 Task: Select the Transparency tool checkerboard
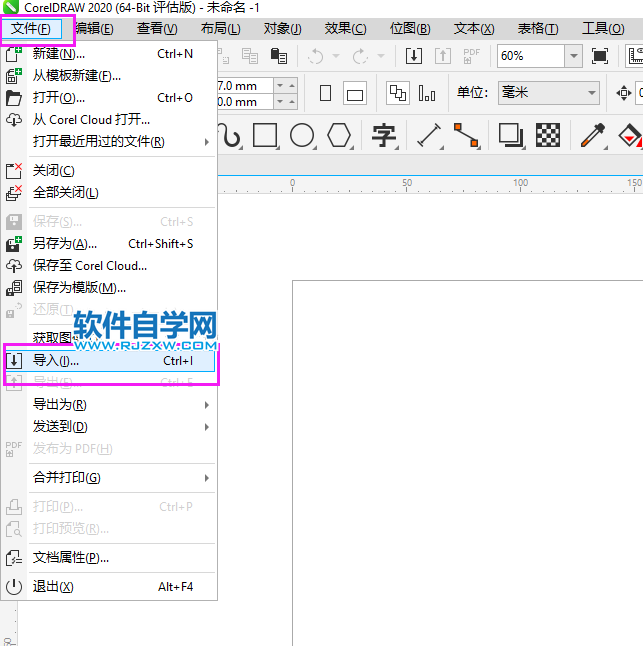tap(548, 135)
